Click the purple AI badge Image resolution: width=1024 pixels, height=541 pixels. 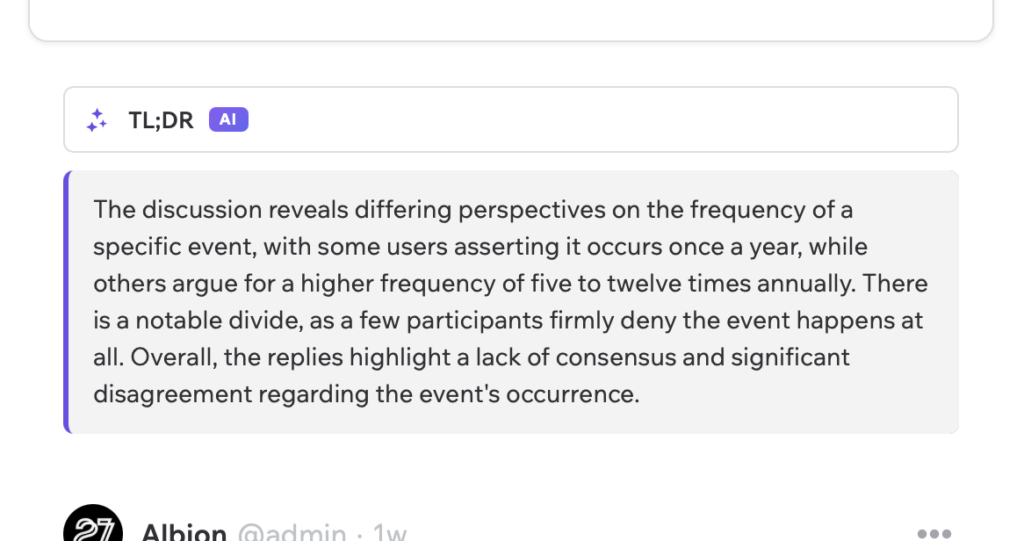pos(228,120)
